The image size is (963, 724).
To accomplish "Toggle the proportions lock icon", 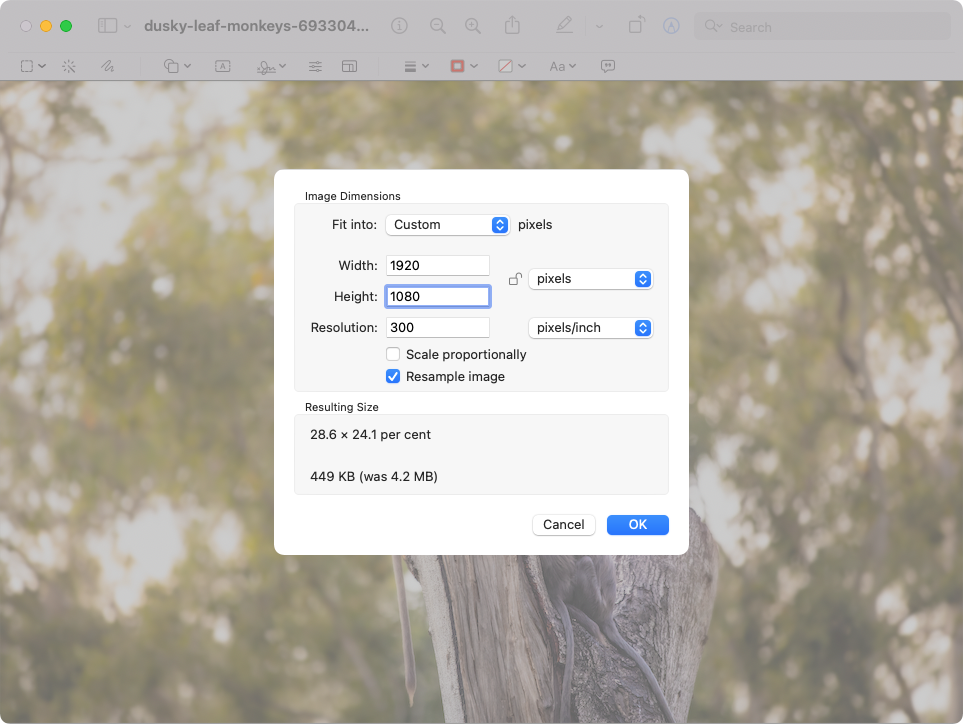I will [x=515, y=279].
